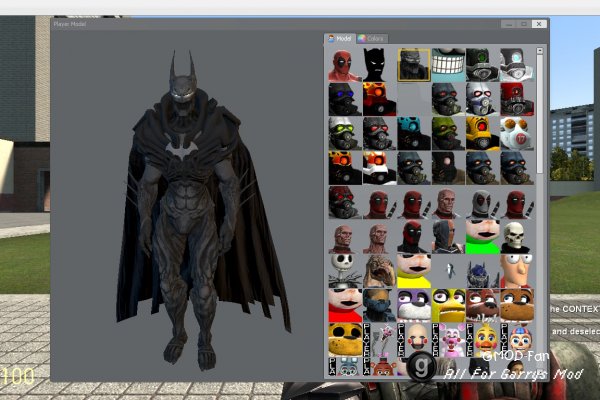Viewport: 600px width, 400px height.
Task: Maximize the Player Model window
Action: click(524, 24)
